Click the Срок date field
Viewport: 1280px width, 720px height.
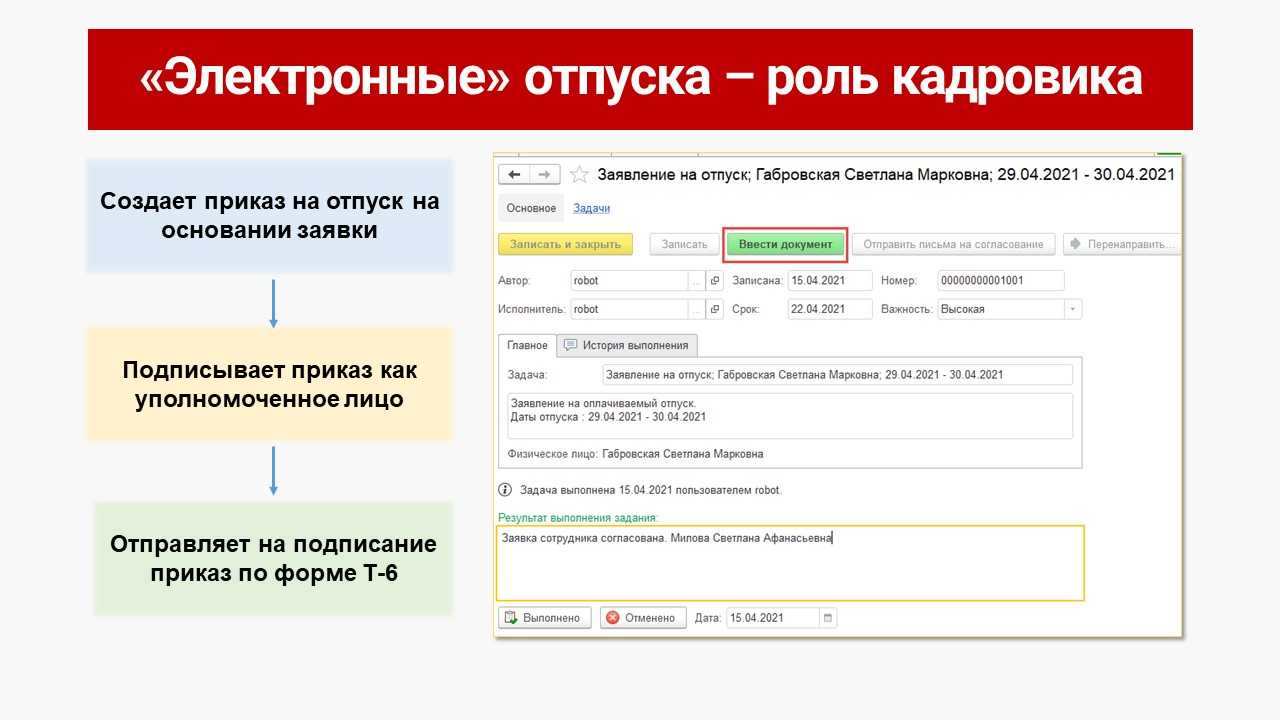tap(829, 309)
